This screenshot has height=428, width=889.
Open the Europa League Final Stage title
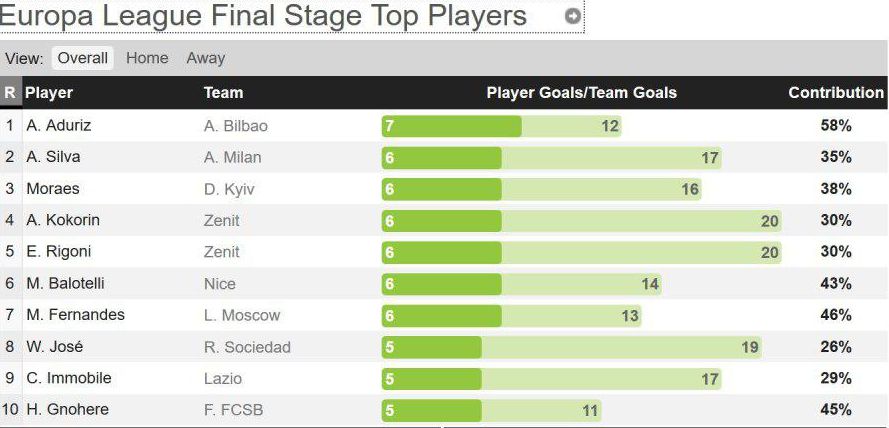click(x=264, y=17)
